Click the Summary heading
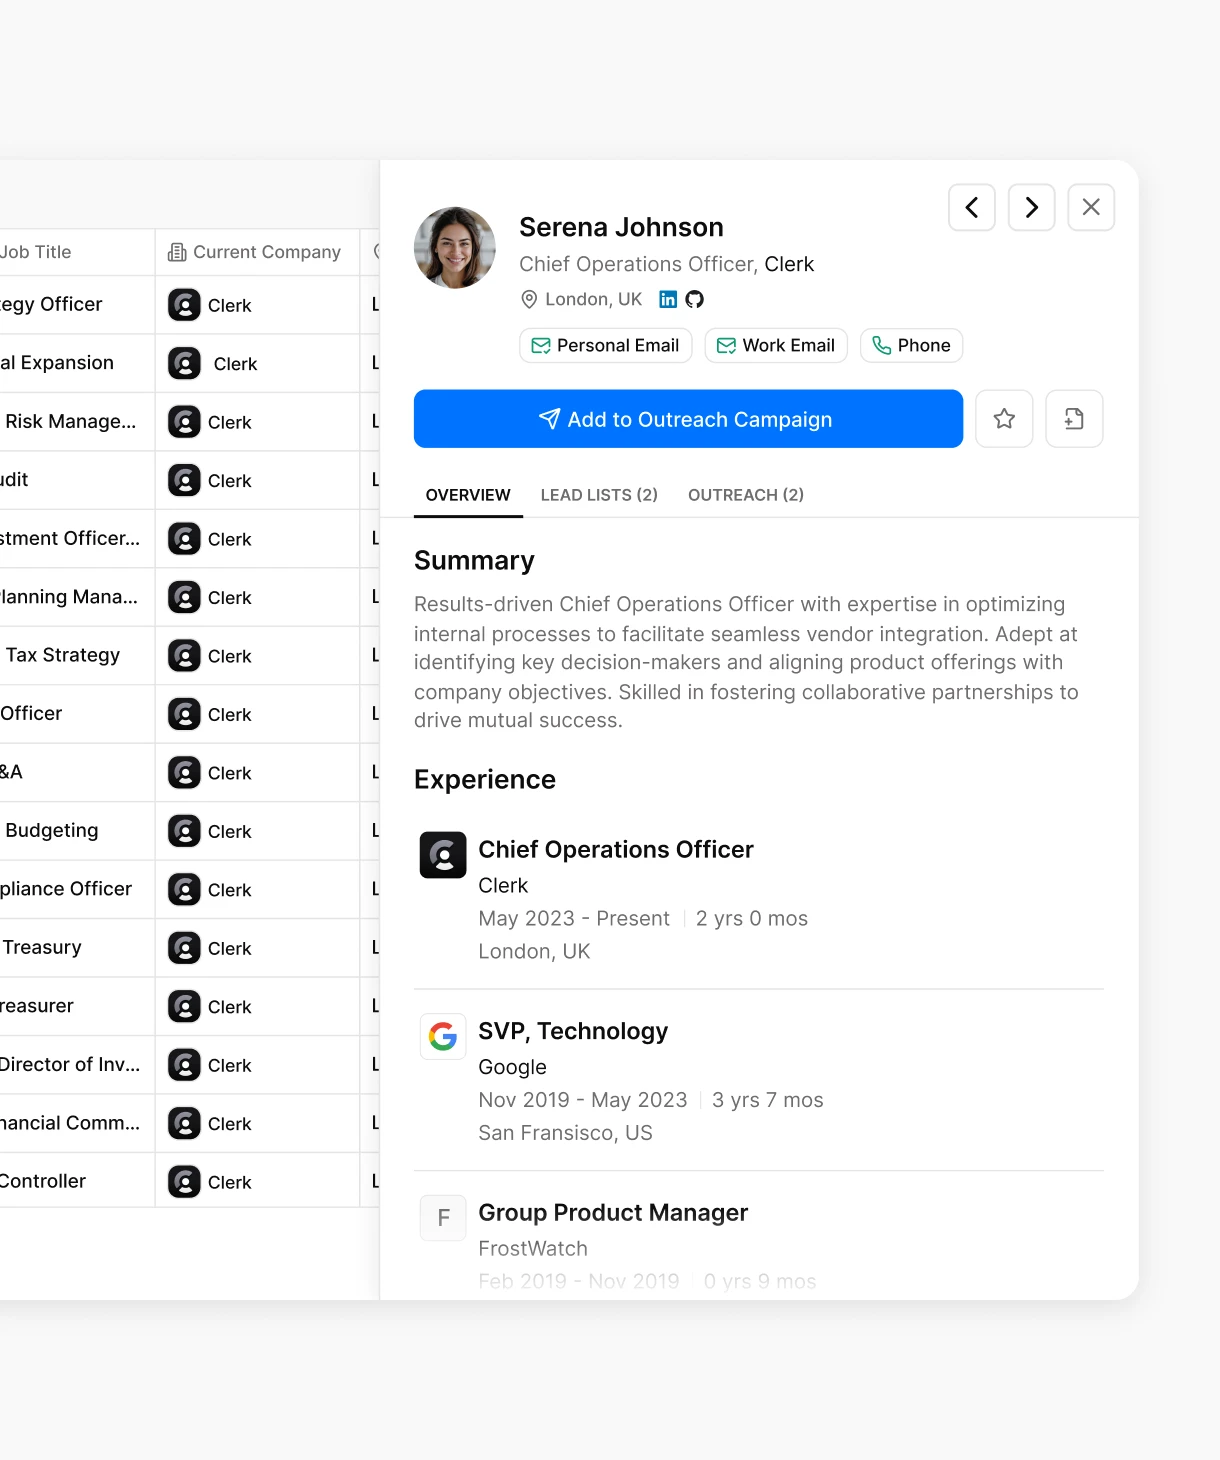Image resolution: width=1220 pixels, height=1460 pixels. click(x=474, y=561)
